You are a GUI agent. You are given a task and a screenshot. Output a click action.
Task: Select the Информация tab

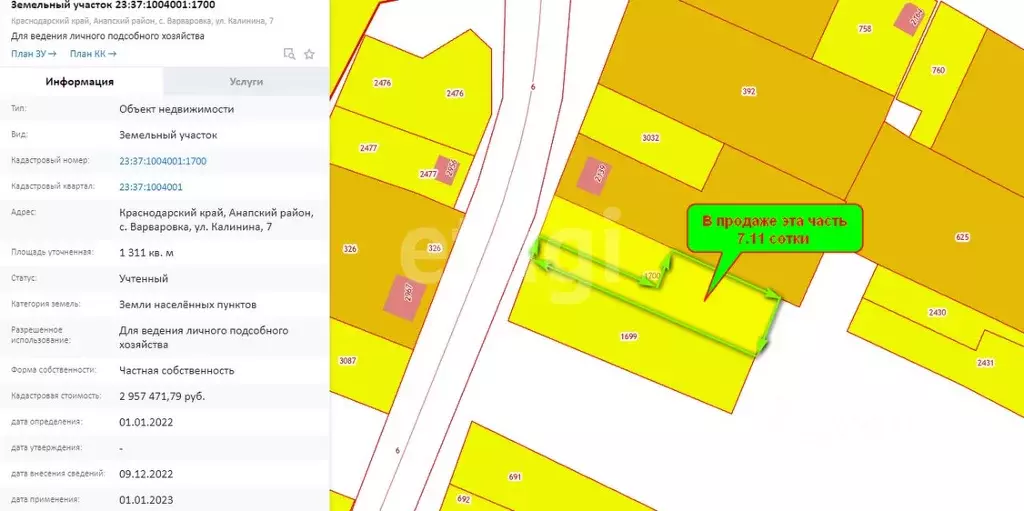point(81,82)
